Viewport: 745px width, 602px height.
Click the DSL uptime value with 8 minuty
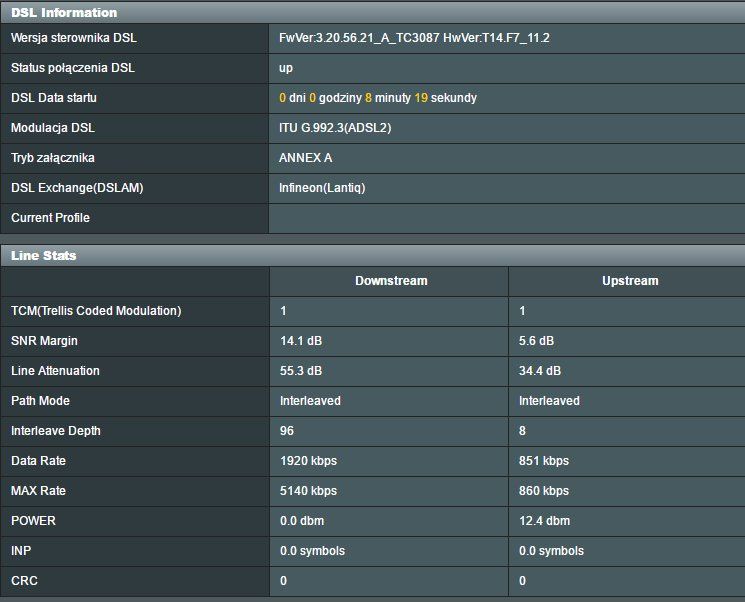pos(378,98)
